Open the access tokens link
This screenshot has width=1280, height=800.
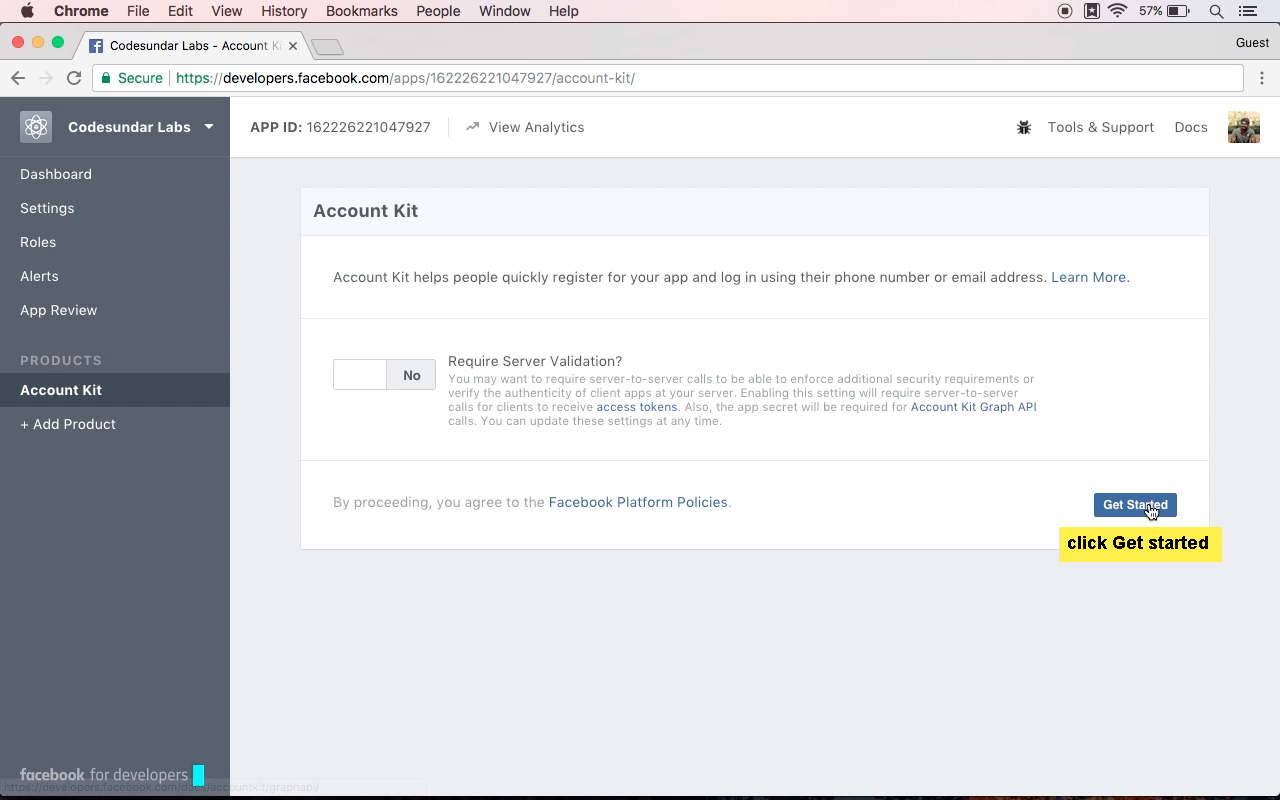637,407
